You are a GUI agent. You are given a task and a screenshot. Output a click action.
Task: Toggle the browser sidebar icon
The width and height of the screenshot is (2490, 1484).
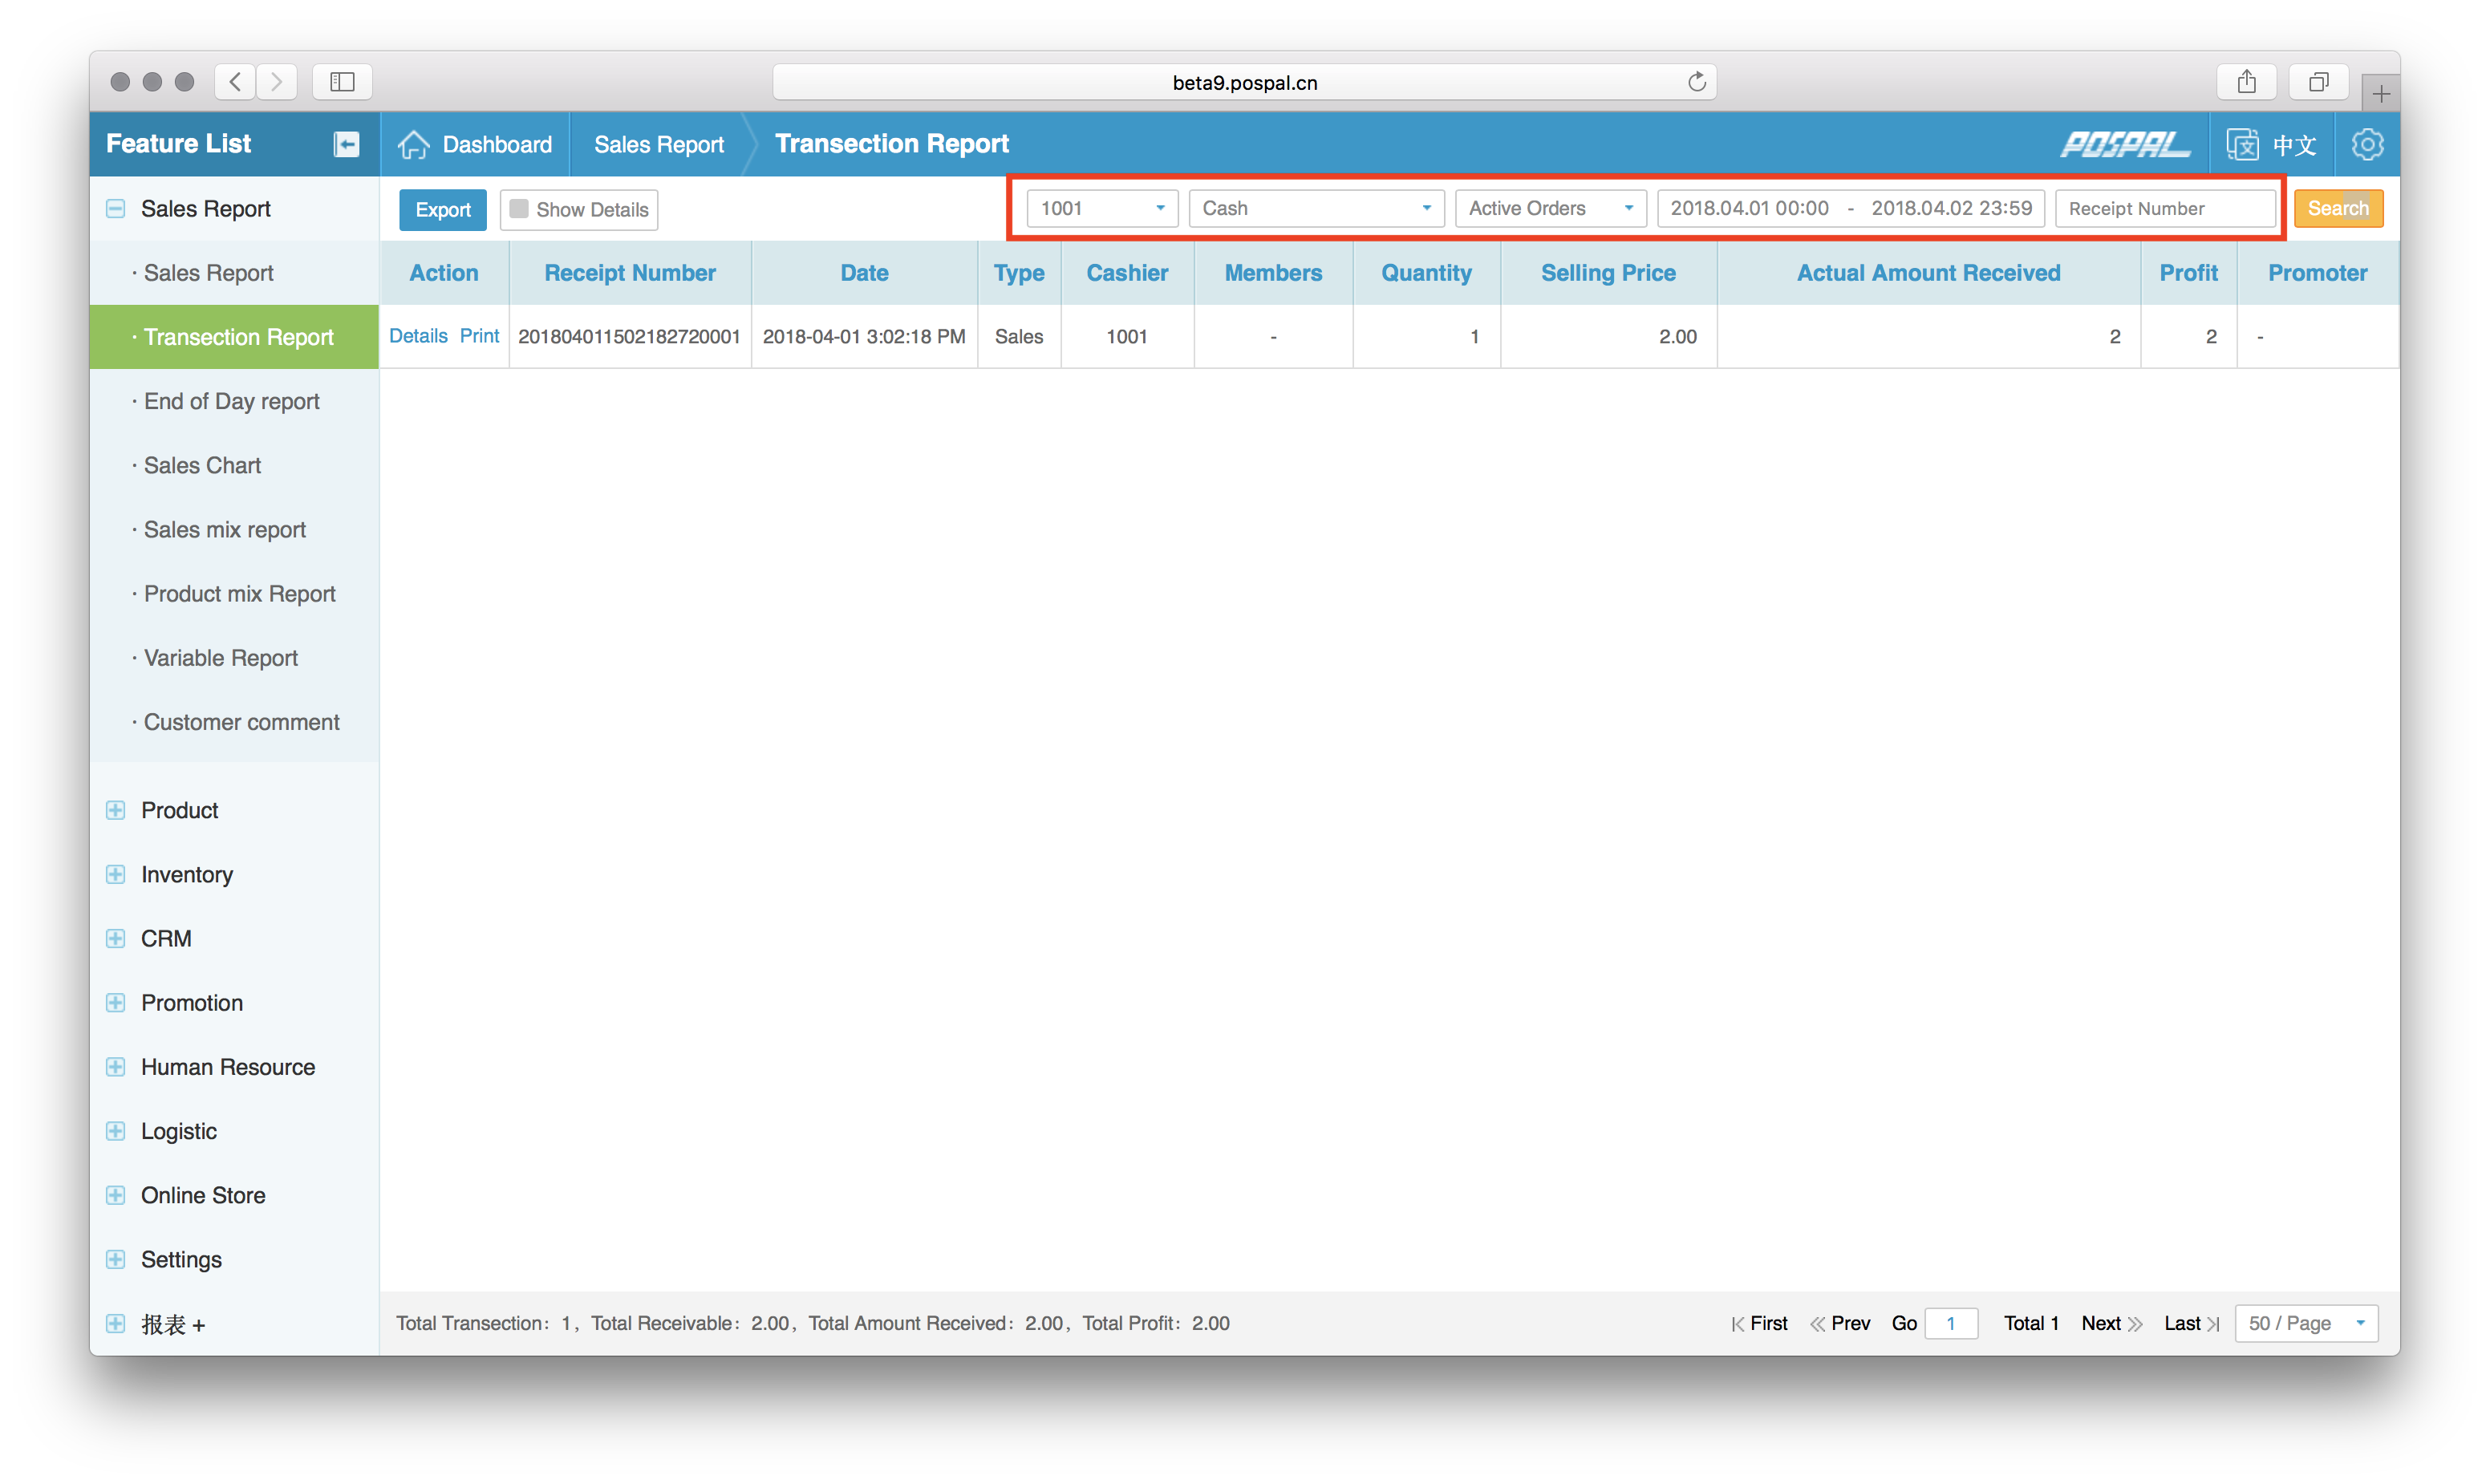(x=342, y=82)
